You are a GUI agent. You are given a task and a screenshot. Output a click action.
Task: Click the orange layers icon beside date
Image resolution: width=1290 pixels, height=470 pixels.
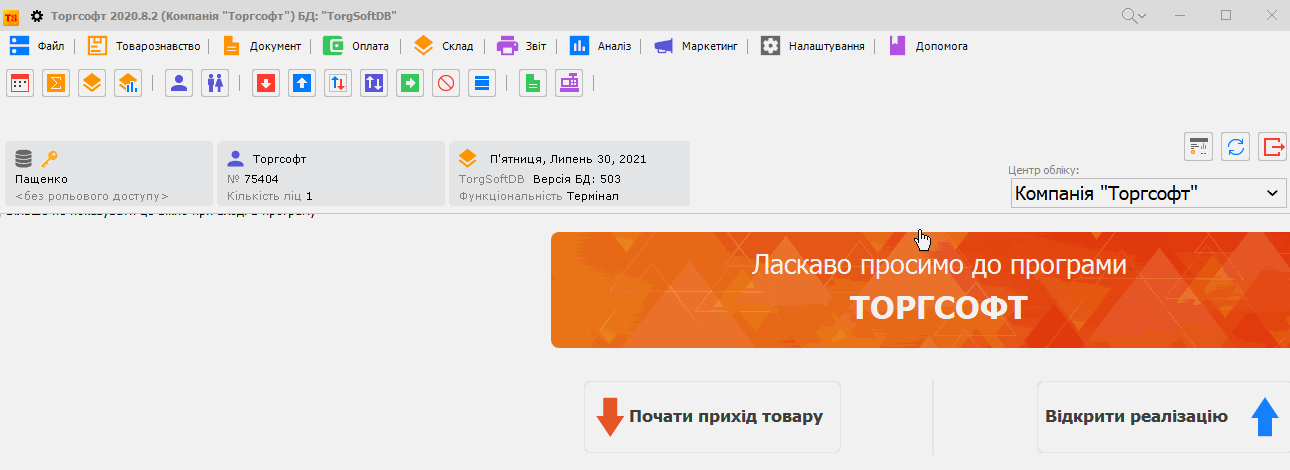[x=468, y=158]
